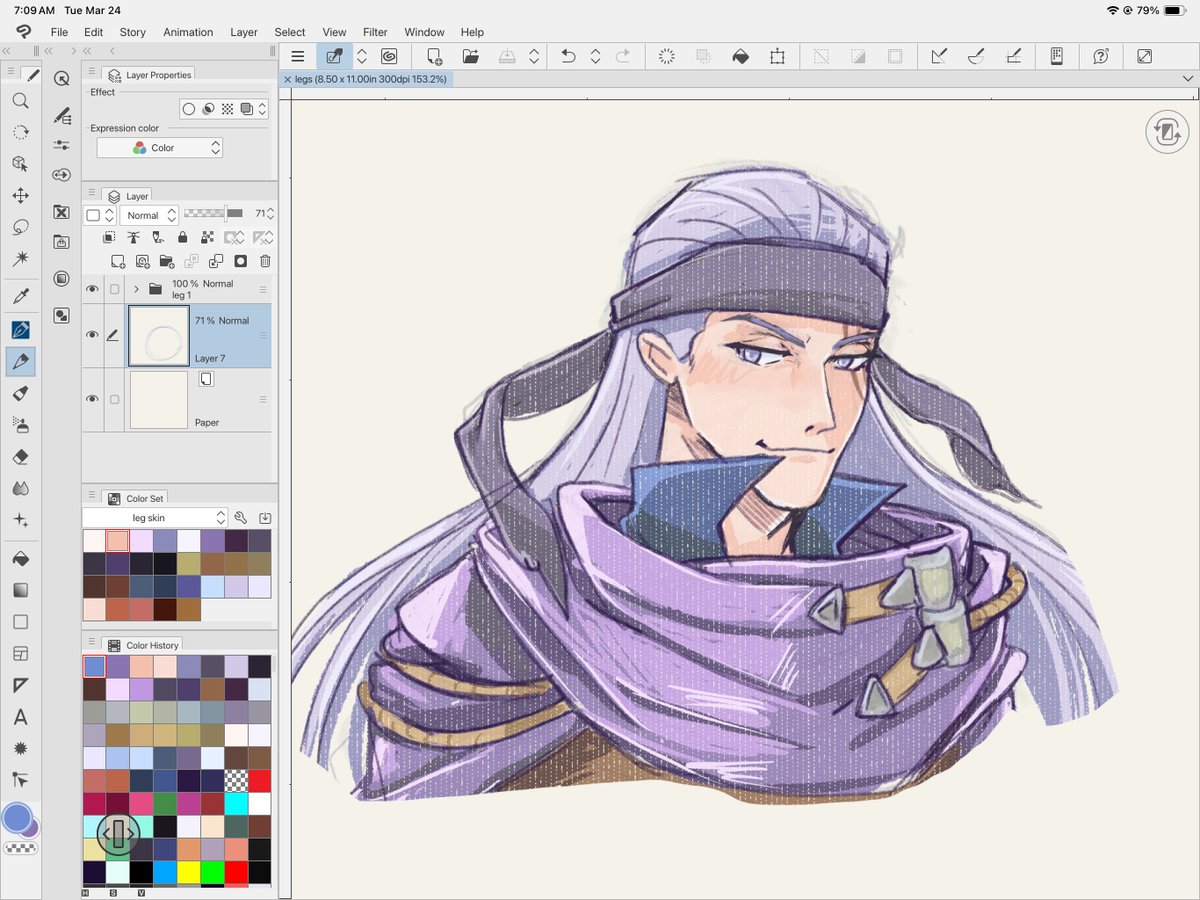Open the command bar hamburger menu
This screenshot has width=1200, height=900.
[297, 57]
